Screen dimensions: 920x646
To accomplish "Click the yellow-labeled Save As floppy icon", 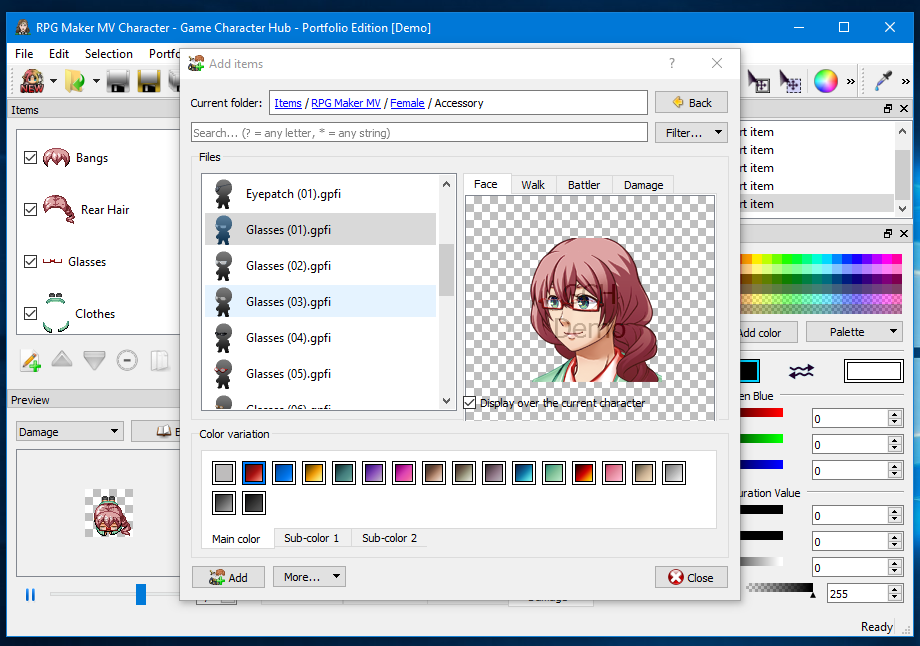I will [x=149, y=81].
